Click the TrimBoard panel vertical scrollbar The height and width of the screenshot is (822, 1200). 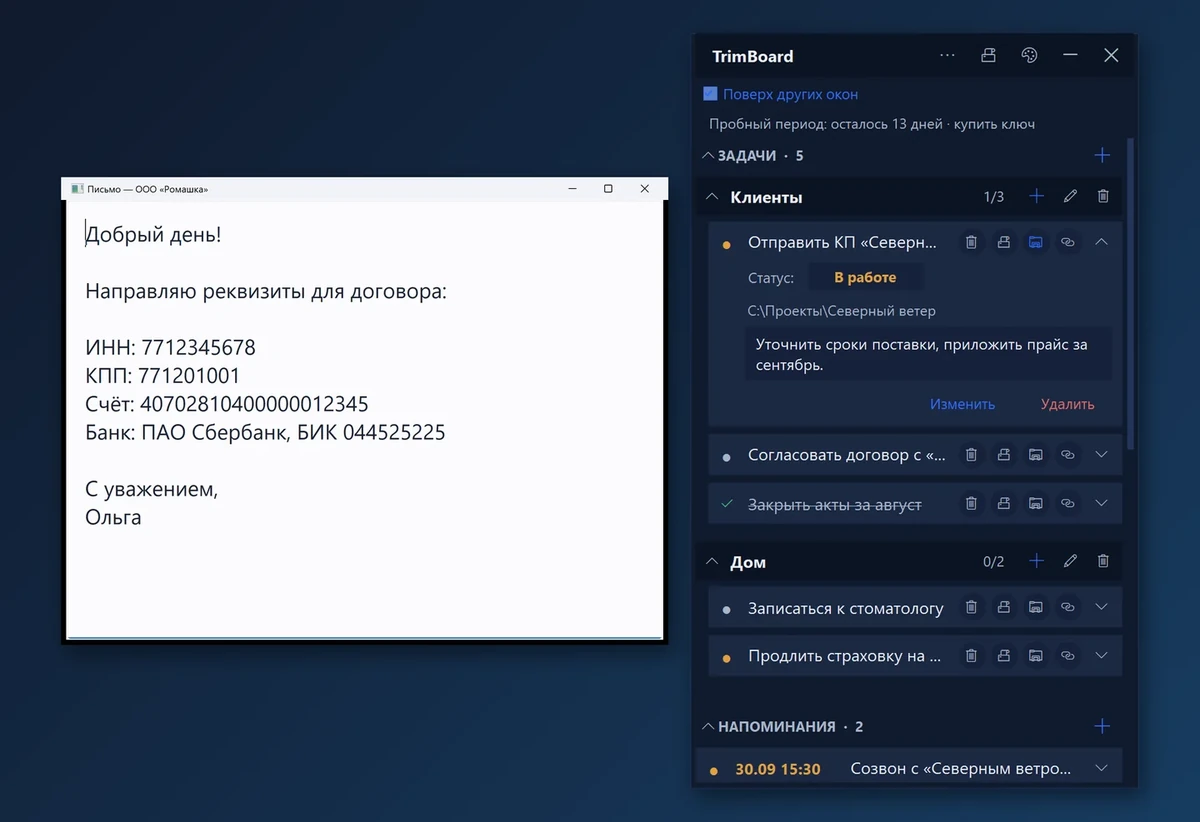pos(1131,293)
